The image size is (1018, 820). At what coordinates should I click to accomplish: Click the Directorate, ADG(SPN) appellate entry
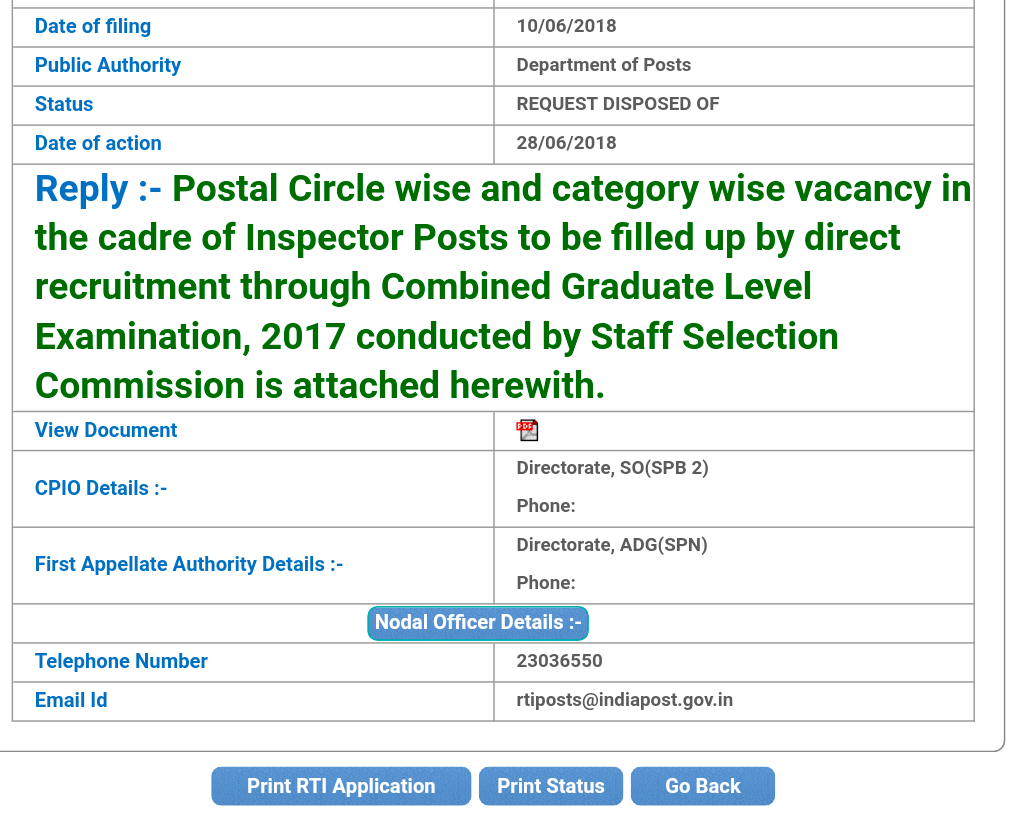point(611,545)
